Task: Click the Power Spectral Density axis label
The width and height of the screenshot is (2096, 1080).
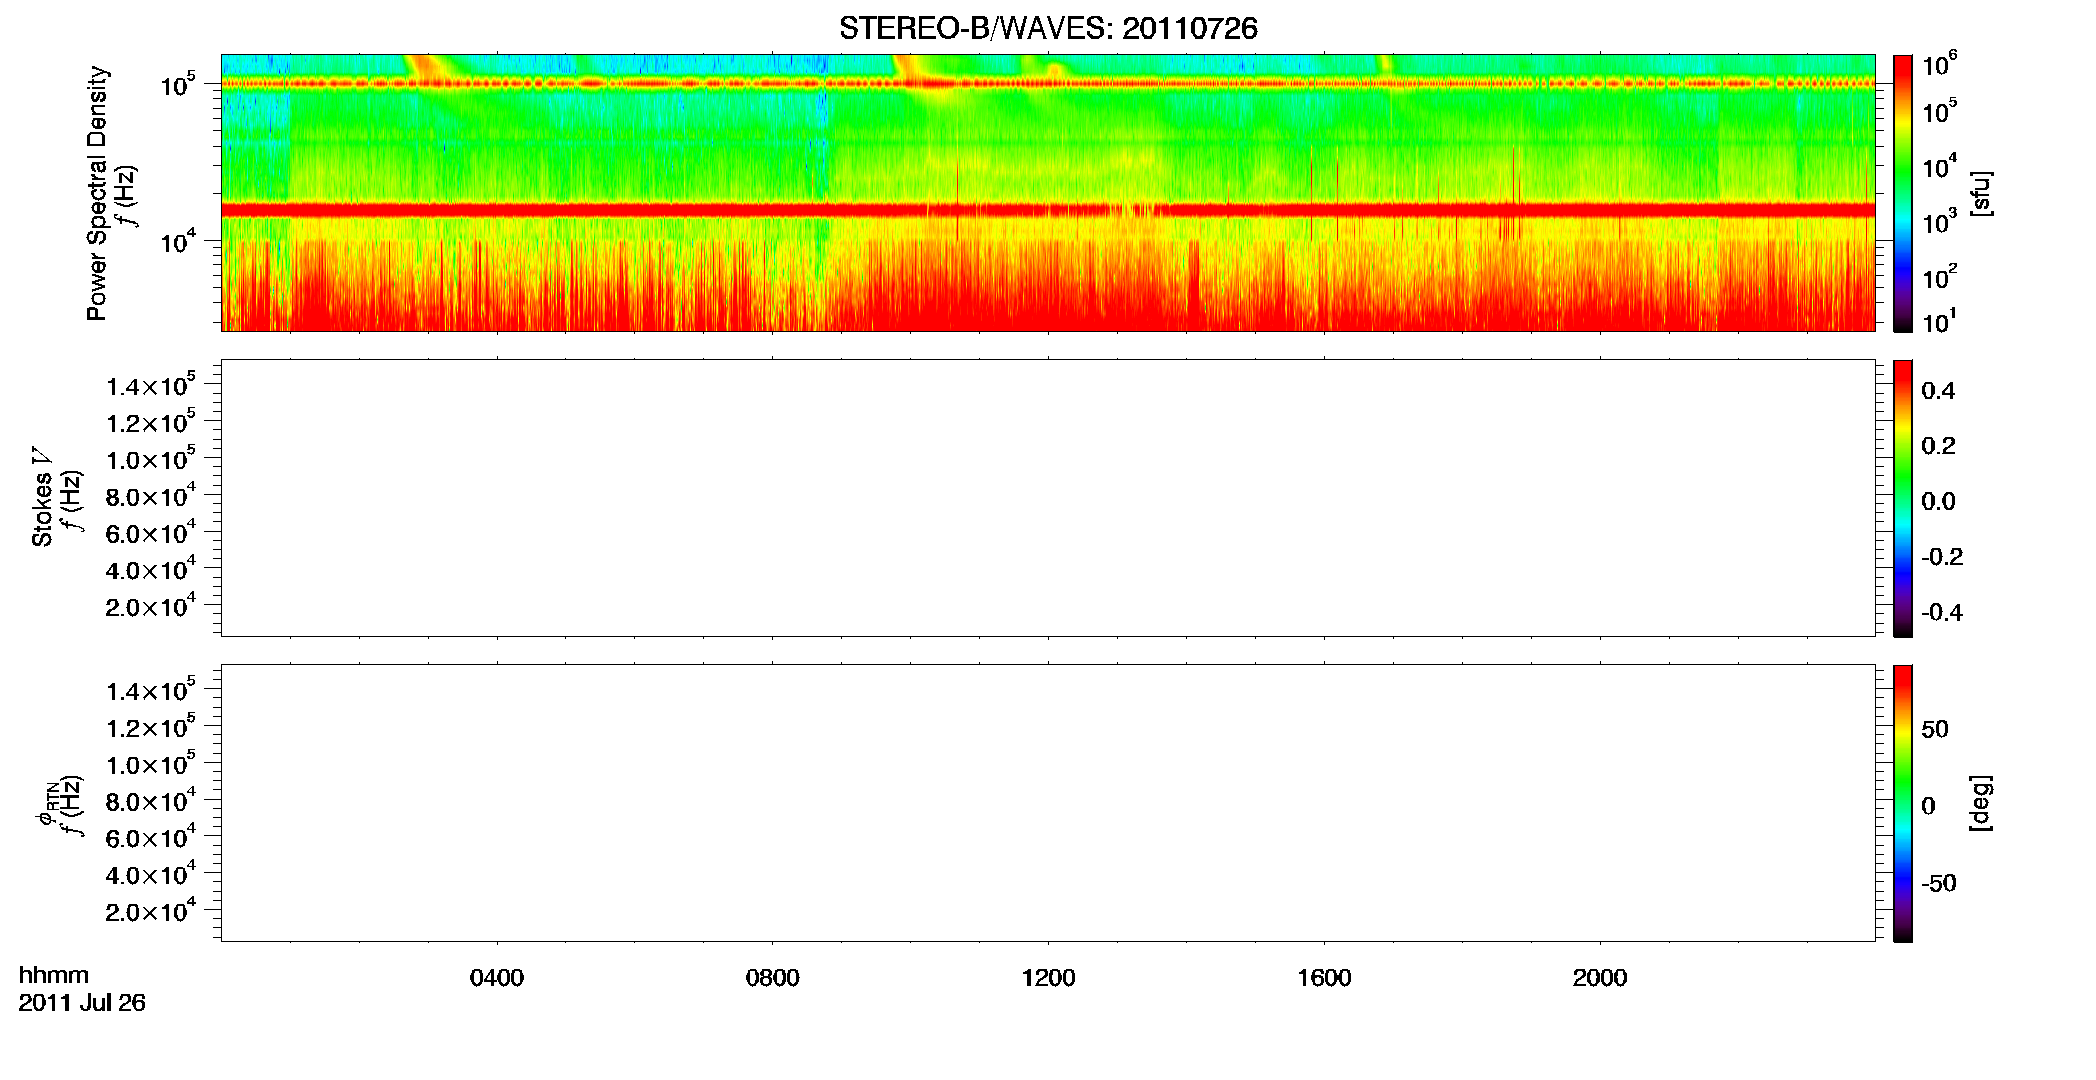Action: pyautogui.click(x=97, y=193)
